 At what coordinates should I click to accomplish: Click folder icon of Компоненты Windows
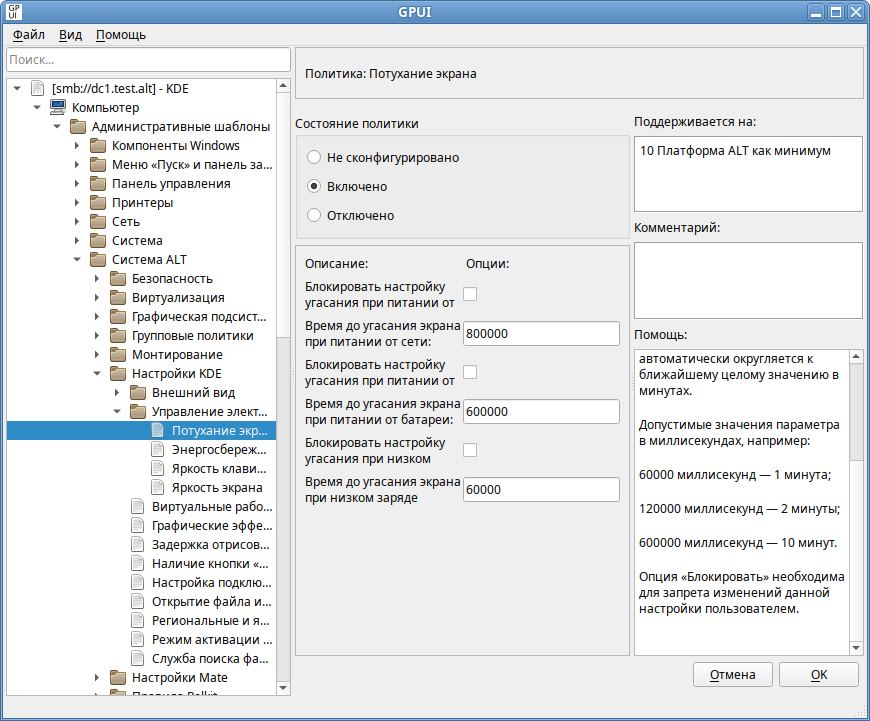[x=98, y=145]
